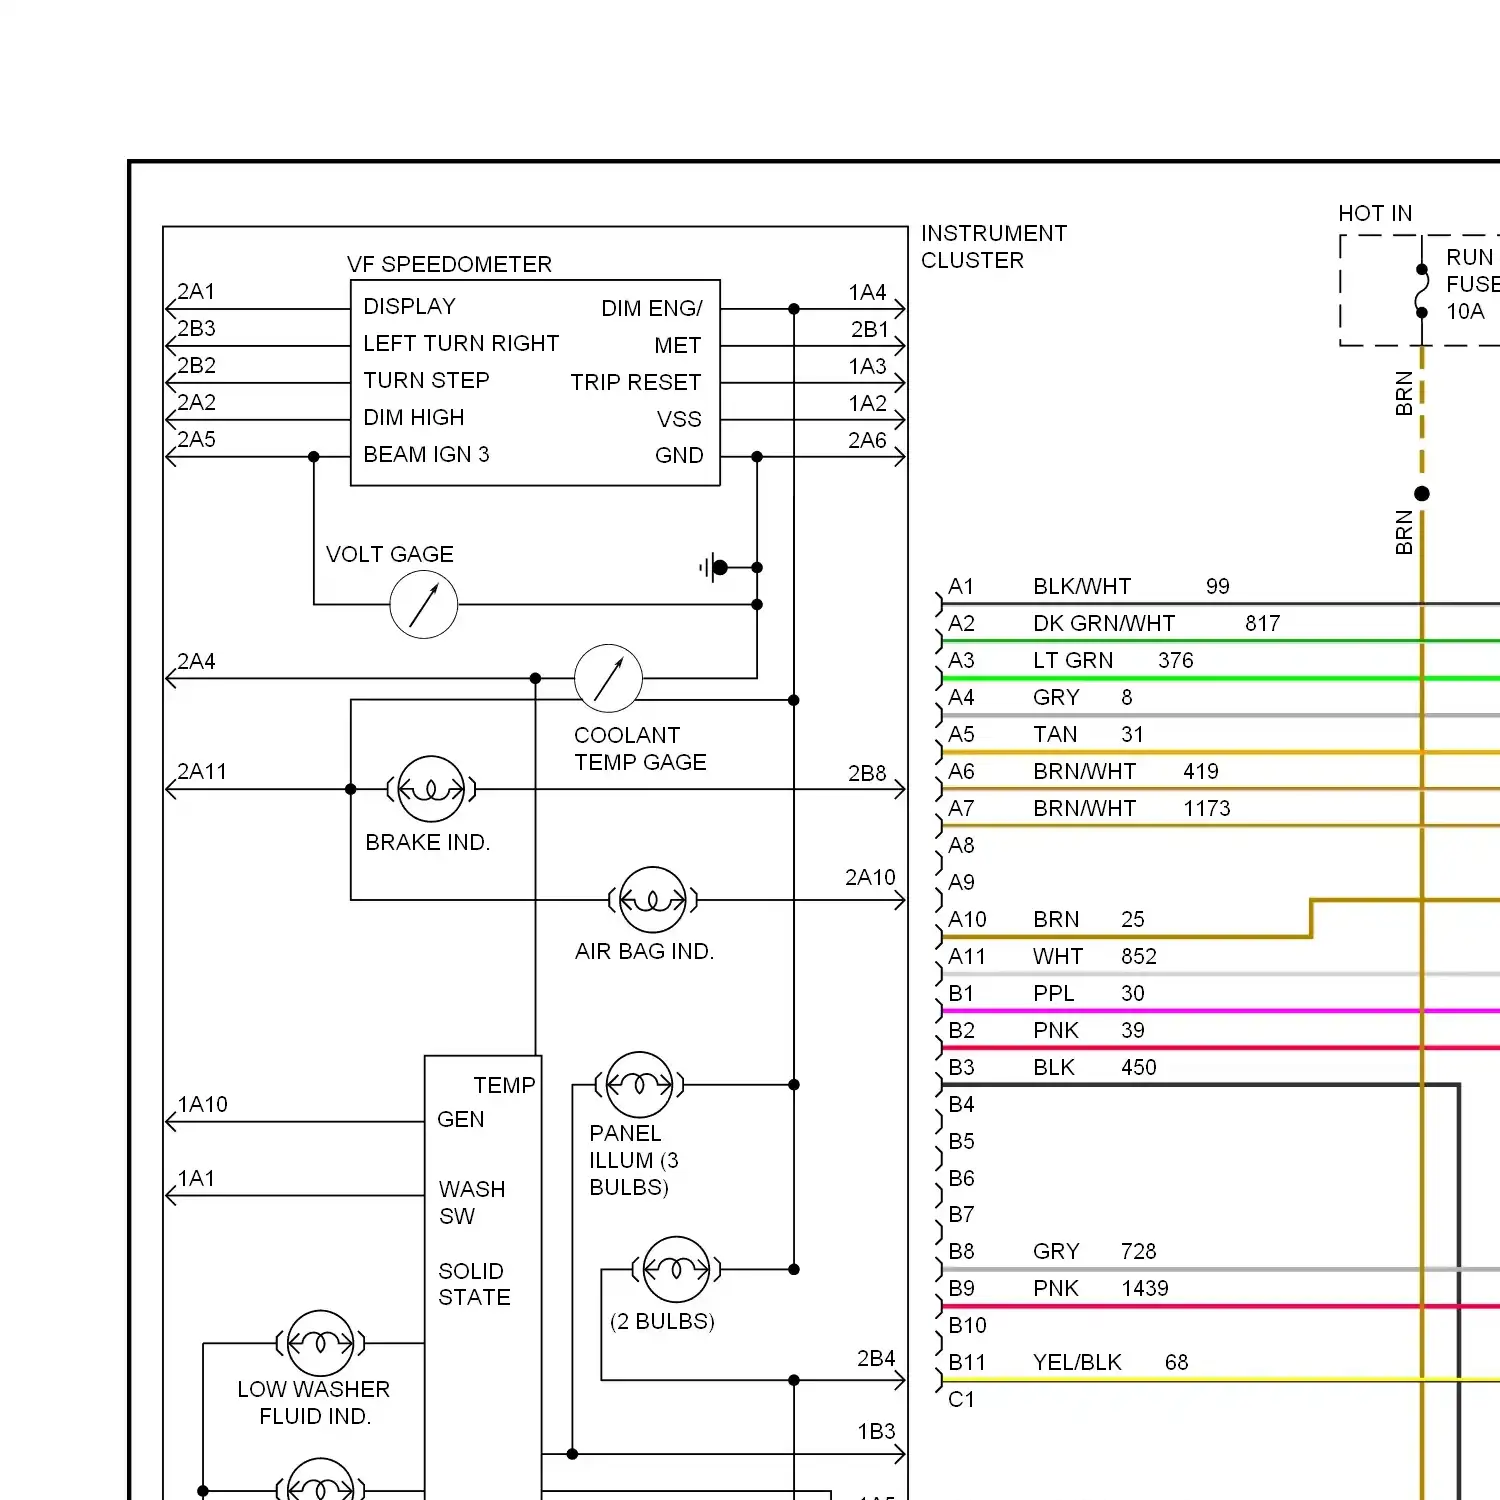The image size is (1500, 1500).
Task: Select the BRAKE IND. bulb symbol
Action: pos(431,789)
